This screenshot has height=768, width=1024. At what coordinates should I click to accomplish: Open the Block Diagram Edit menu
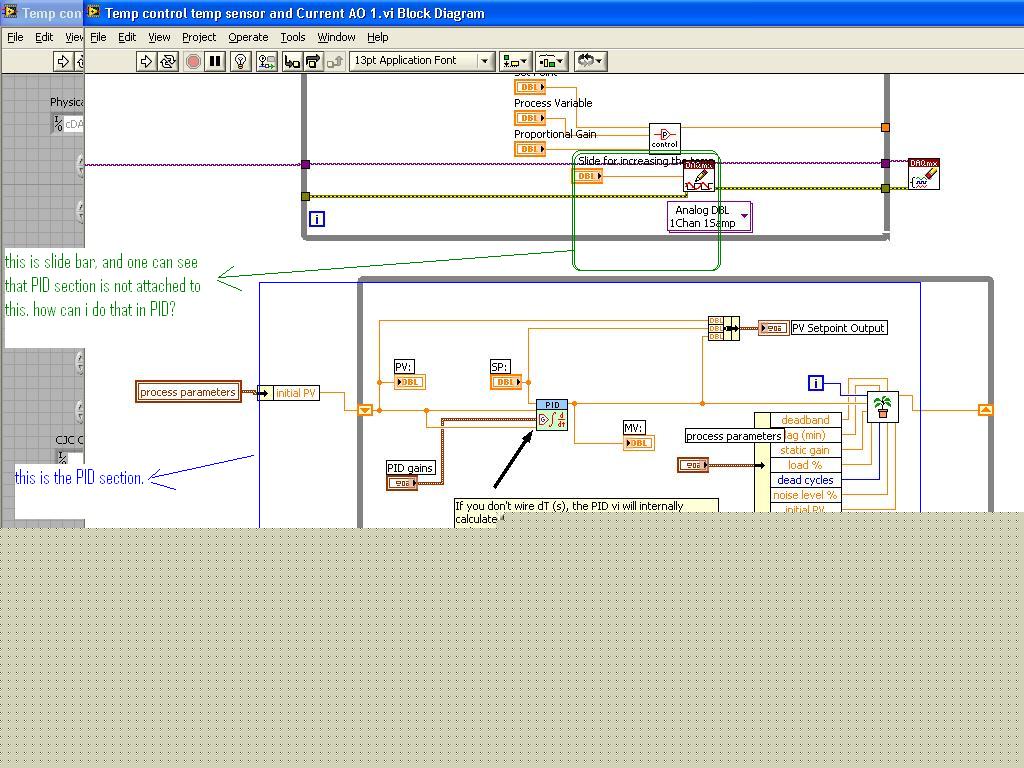click(x=127, y=37)
